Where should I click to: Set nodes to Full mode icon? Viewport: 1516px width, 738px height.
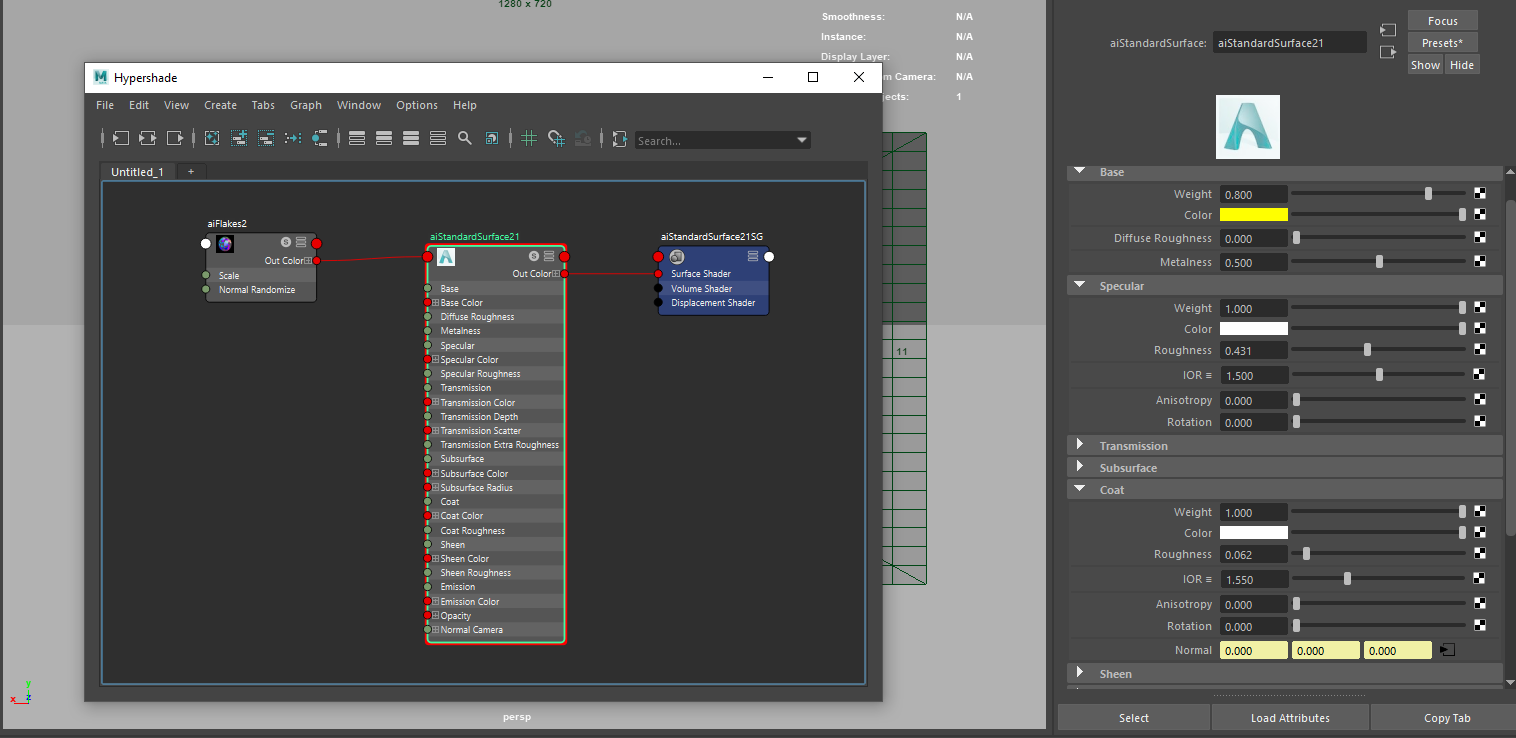pyautogui.click(x=411, y=138)
